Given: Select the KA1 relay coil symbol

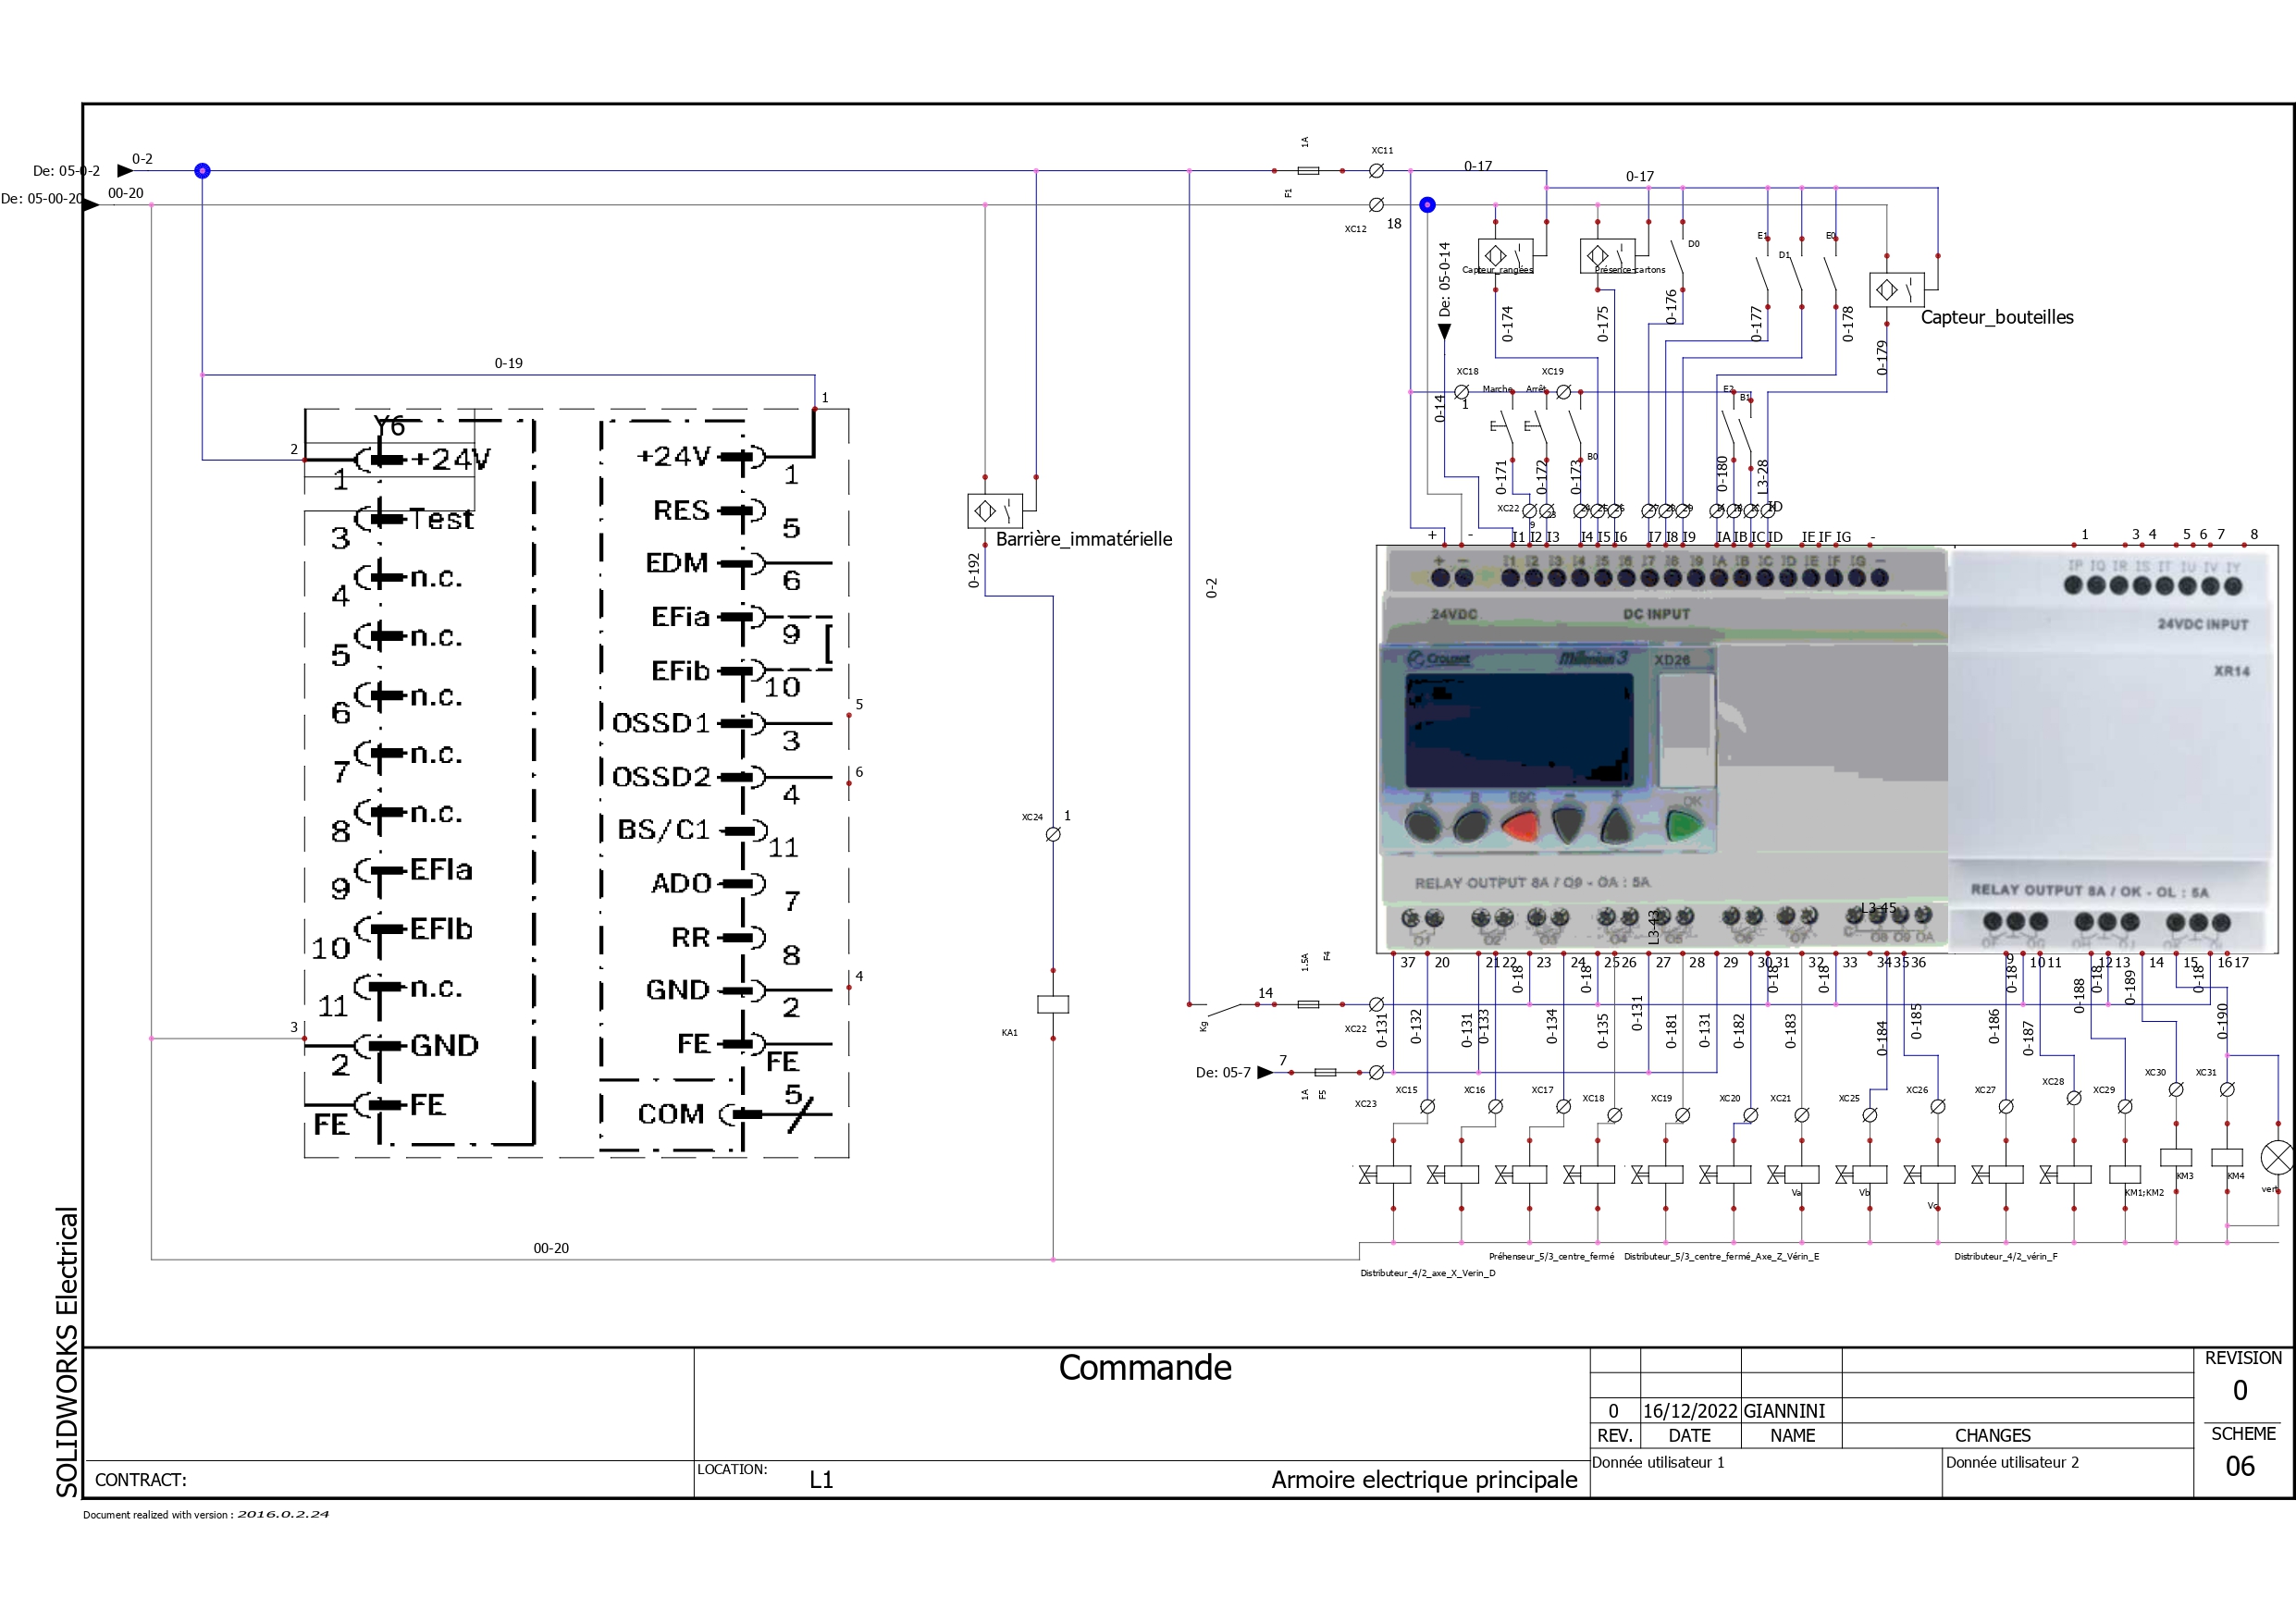Looking at the screenshot, I should click(x=1053, y=1004).
